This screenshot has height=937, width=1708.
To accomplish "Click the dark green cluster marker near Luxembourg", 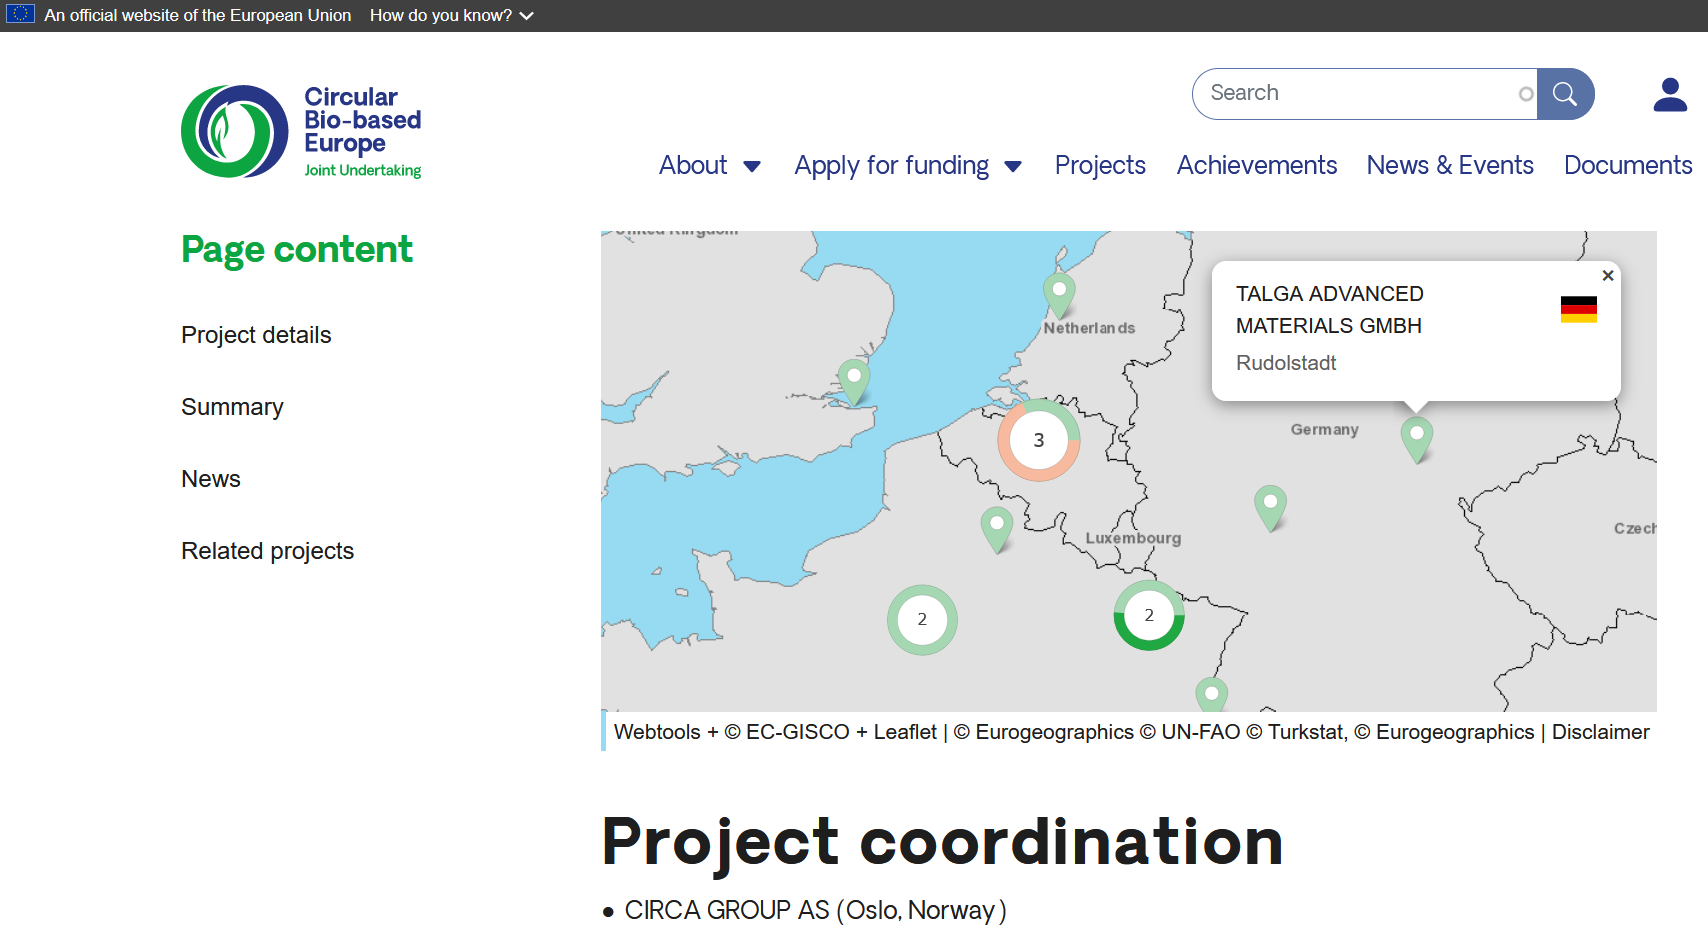I will pos(1149,616).
